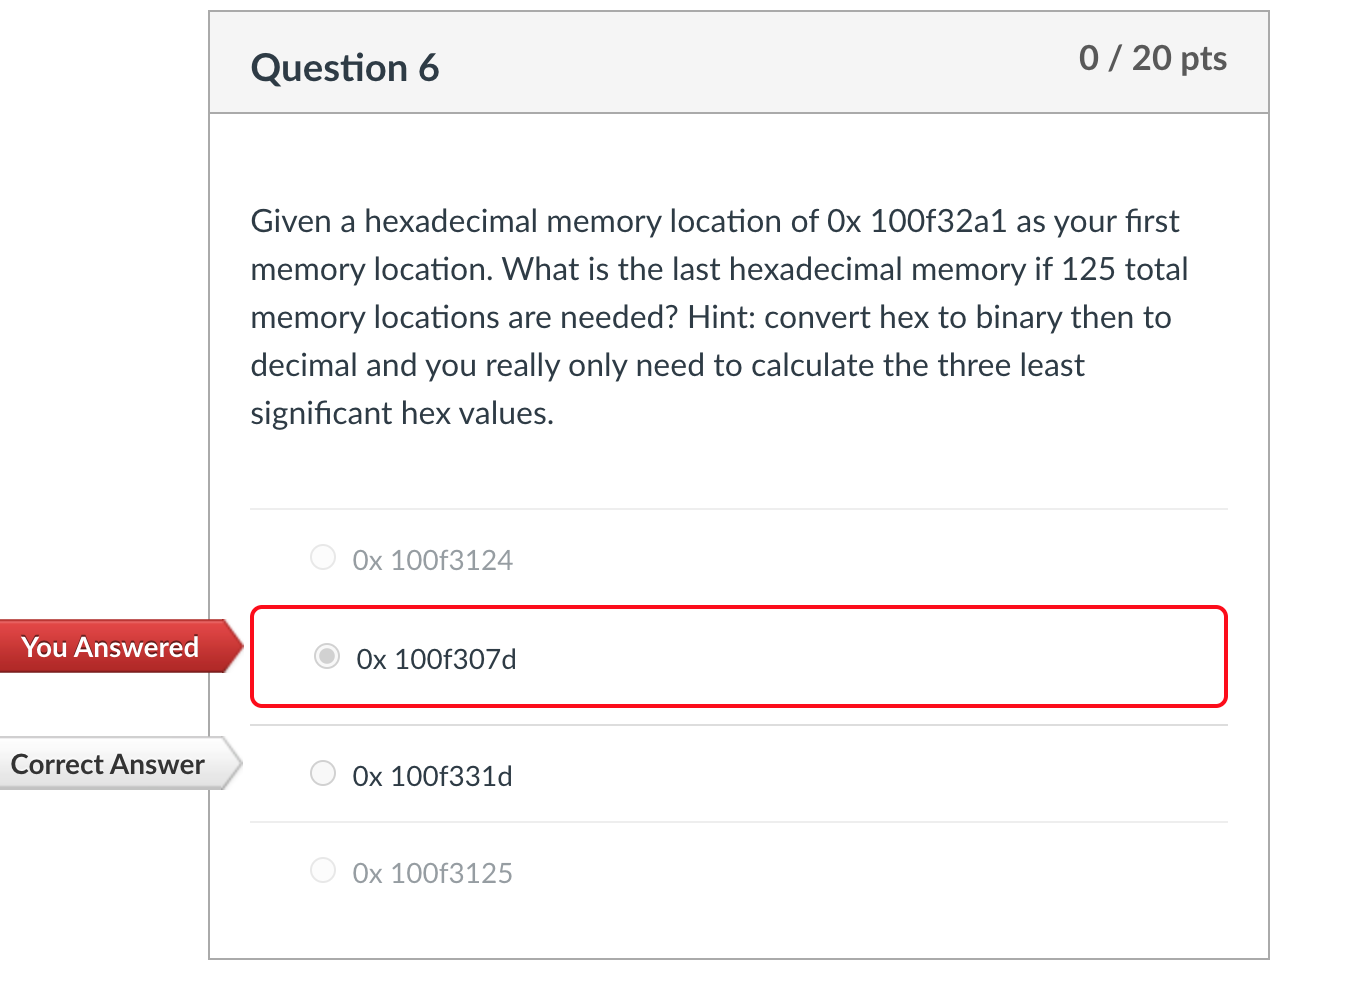Click the red-highlighted answer box
This screenshot has height=1002, width=1356.
(738, 657)
